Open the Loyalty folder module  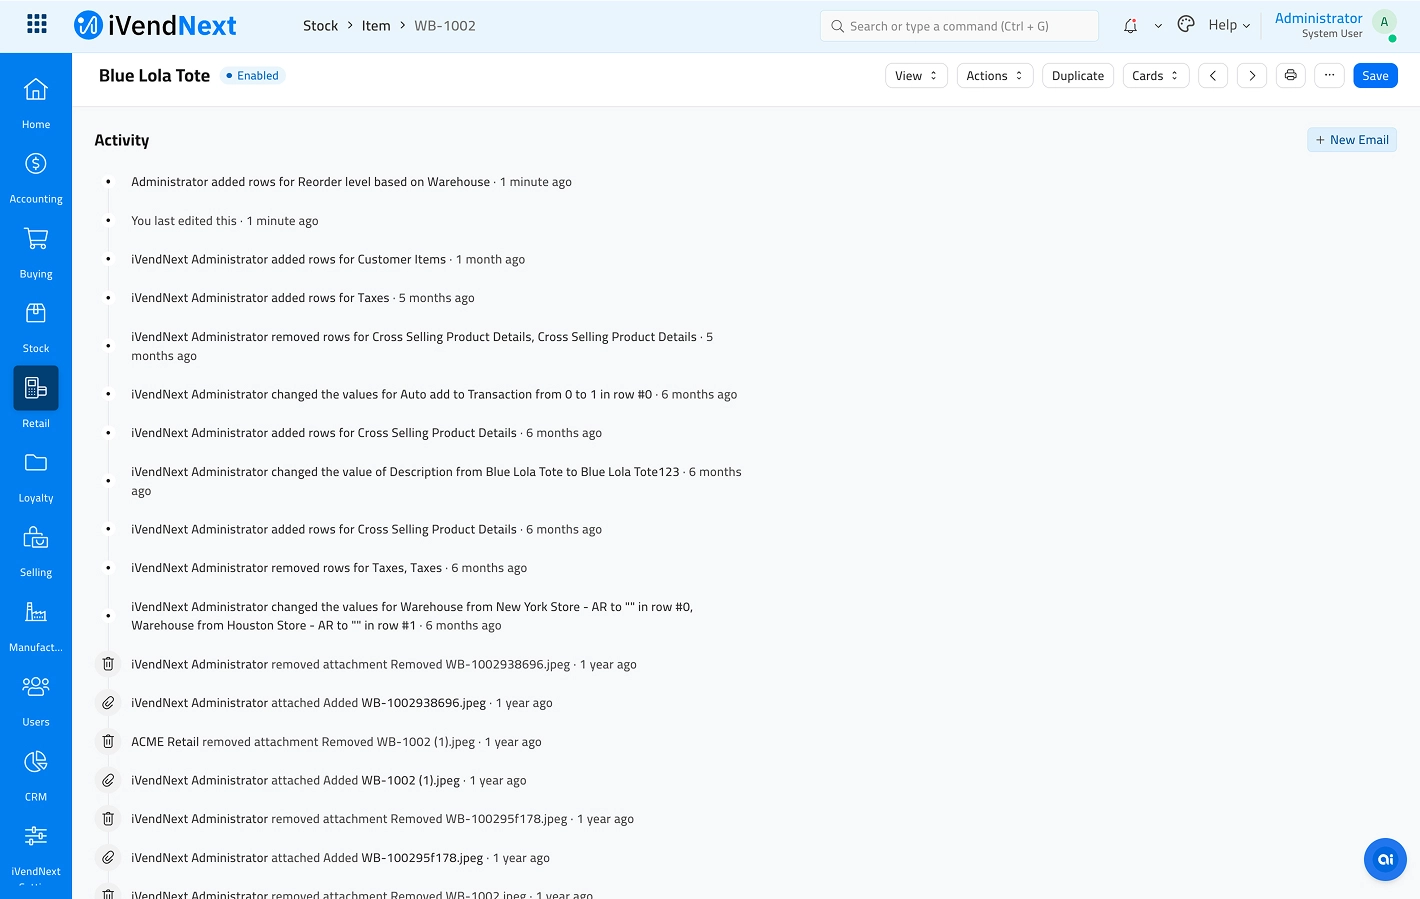36,475
